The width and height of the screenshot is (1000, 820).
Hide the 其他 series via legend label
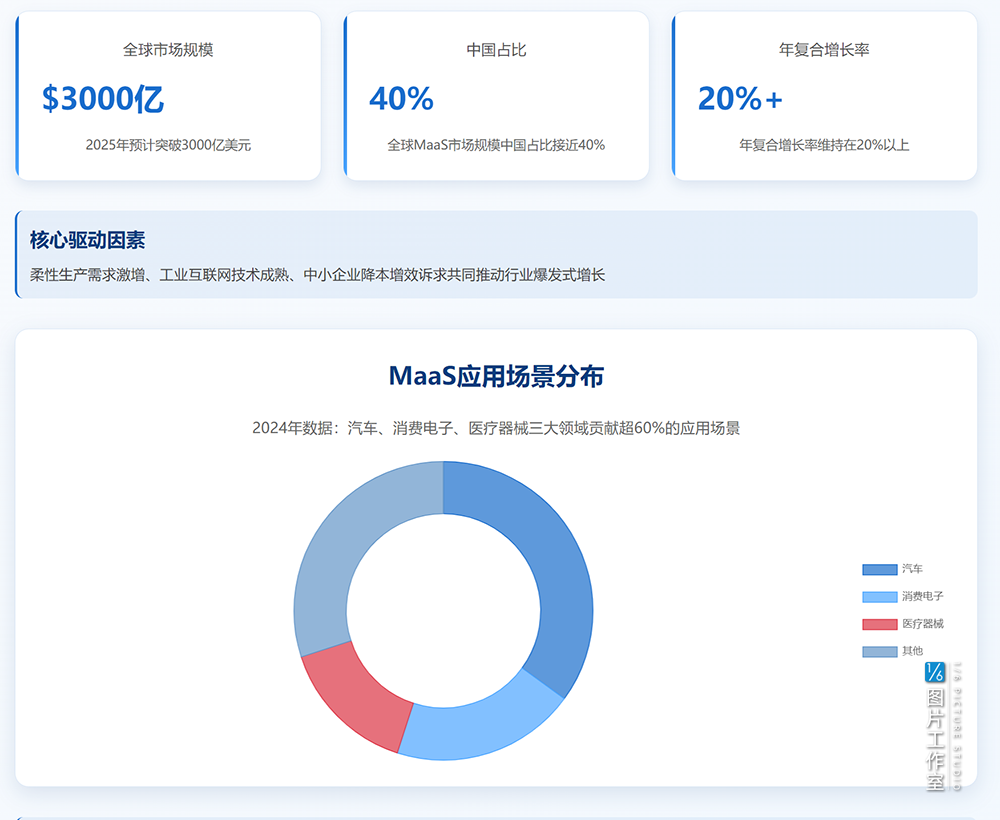point(912,651)
